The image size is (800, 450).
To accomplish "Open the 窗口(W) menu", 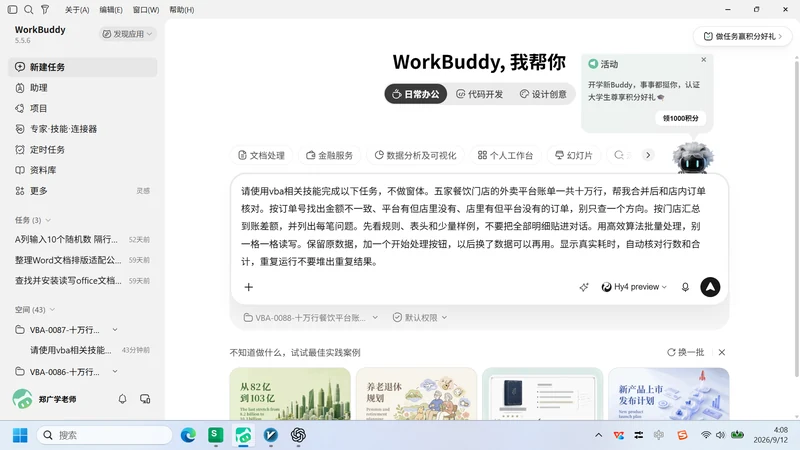I will [146, 10].
